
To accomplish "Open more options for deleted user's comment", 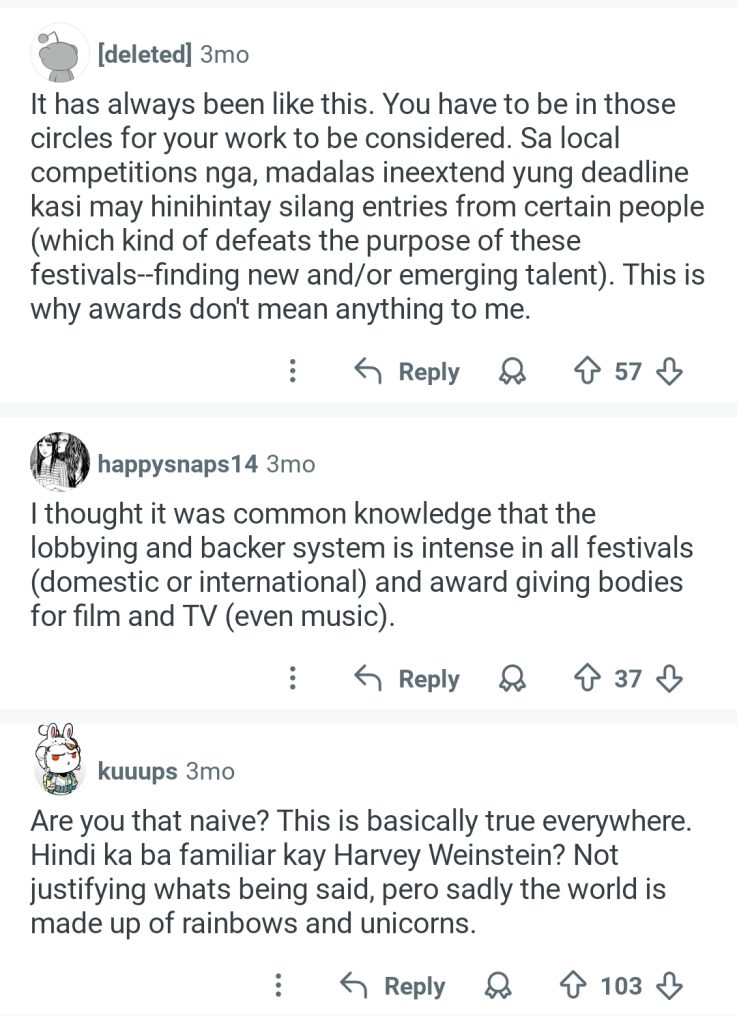I will [x=292, y=372].
